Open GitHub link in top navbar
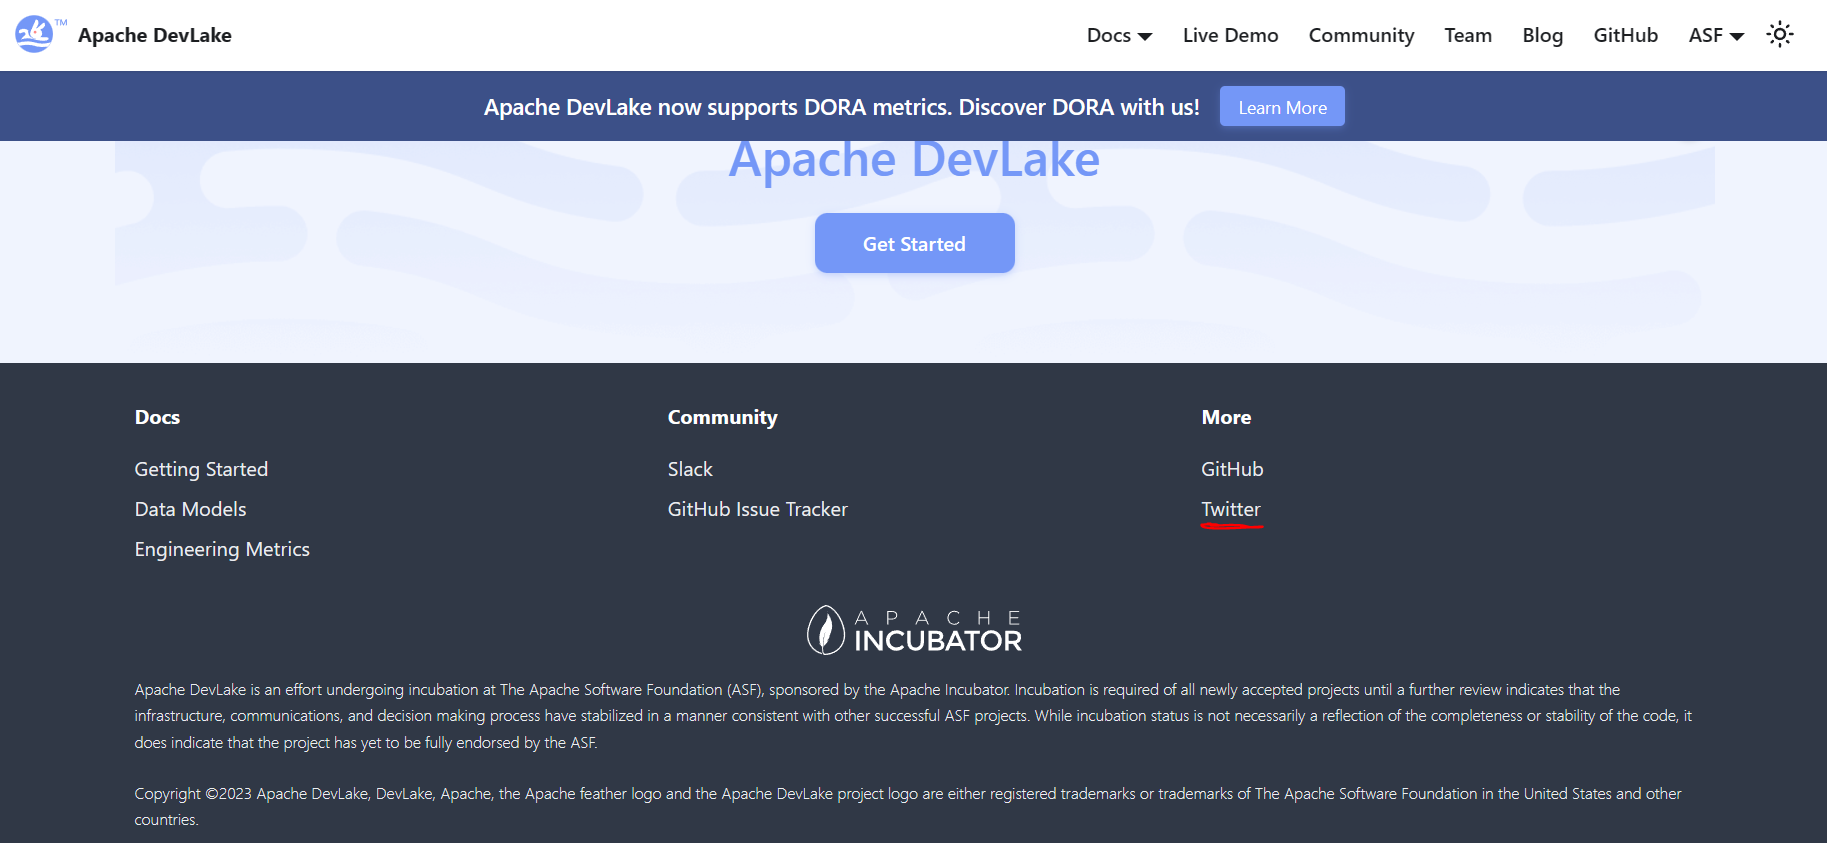The image size is (1827, 843). (x=1625, y=35)
